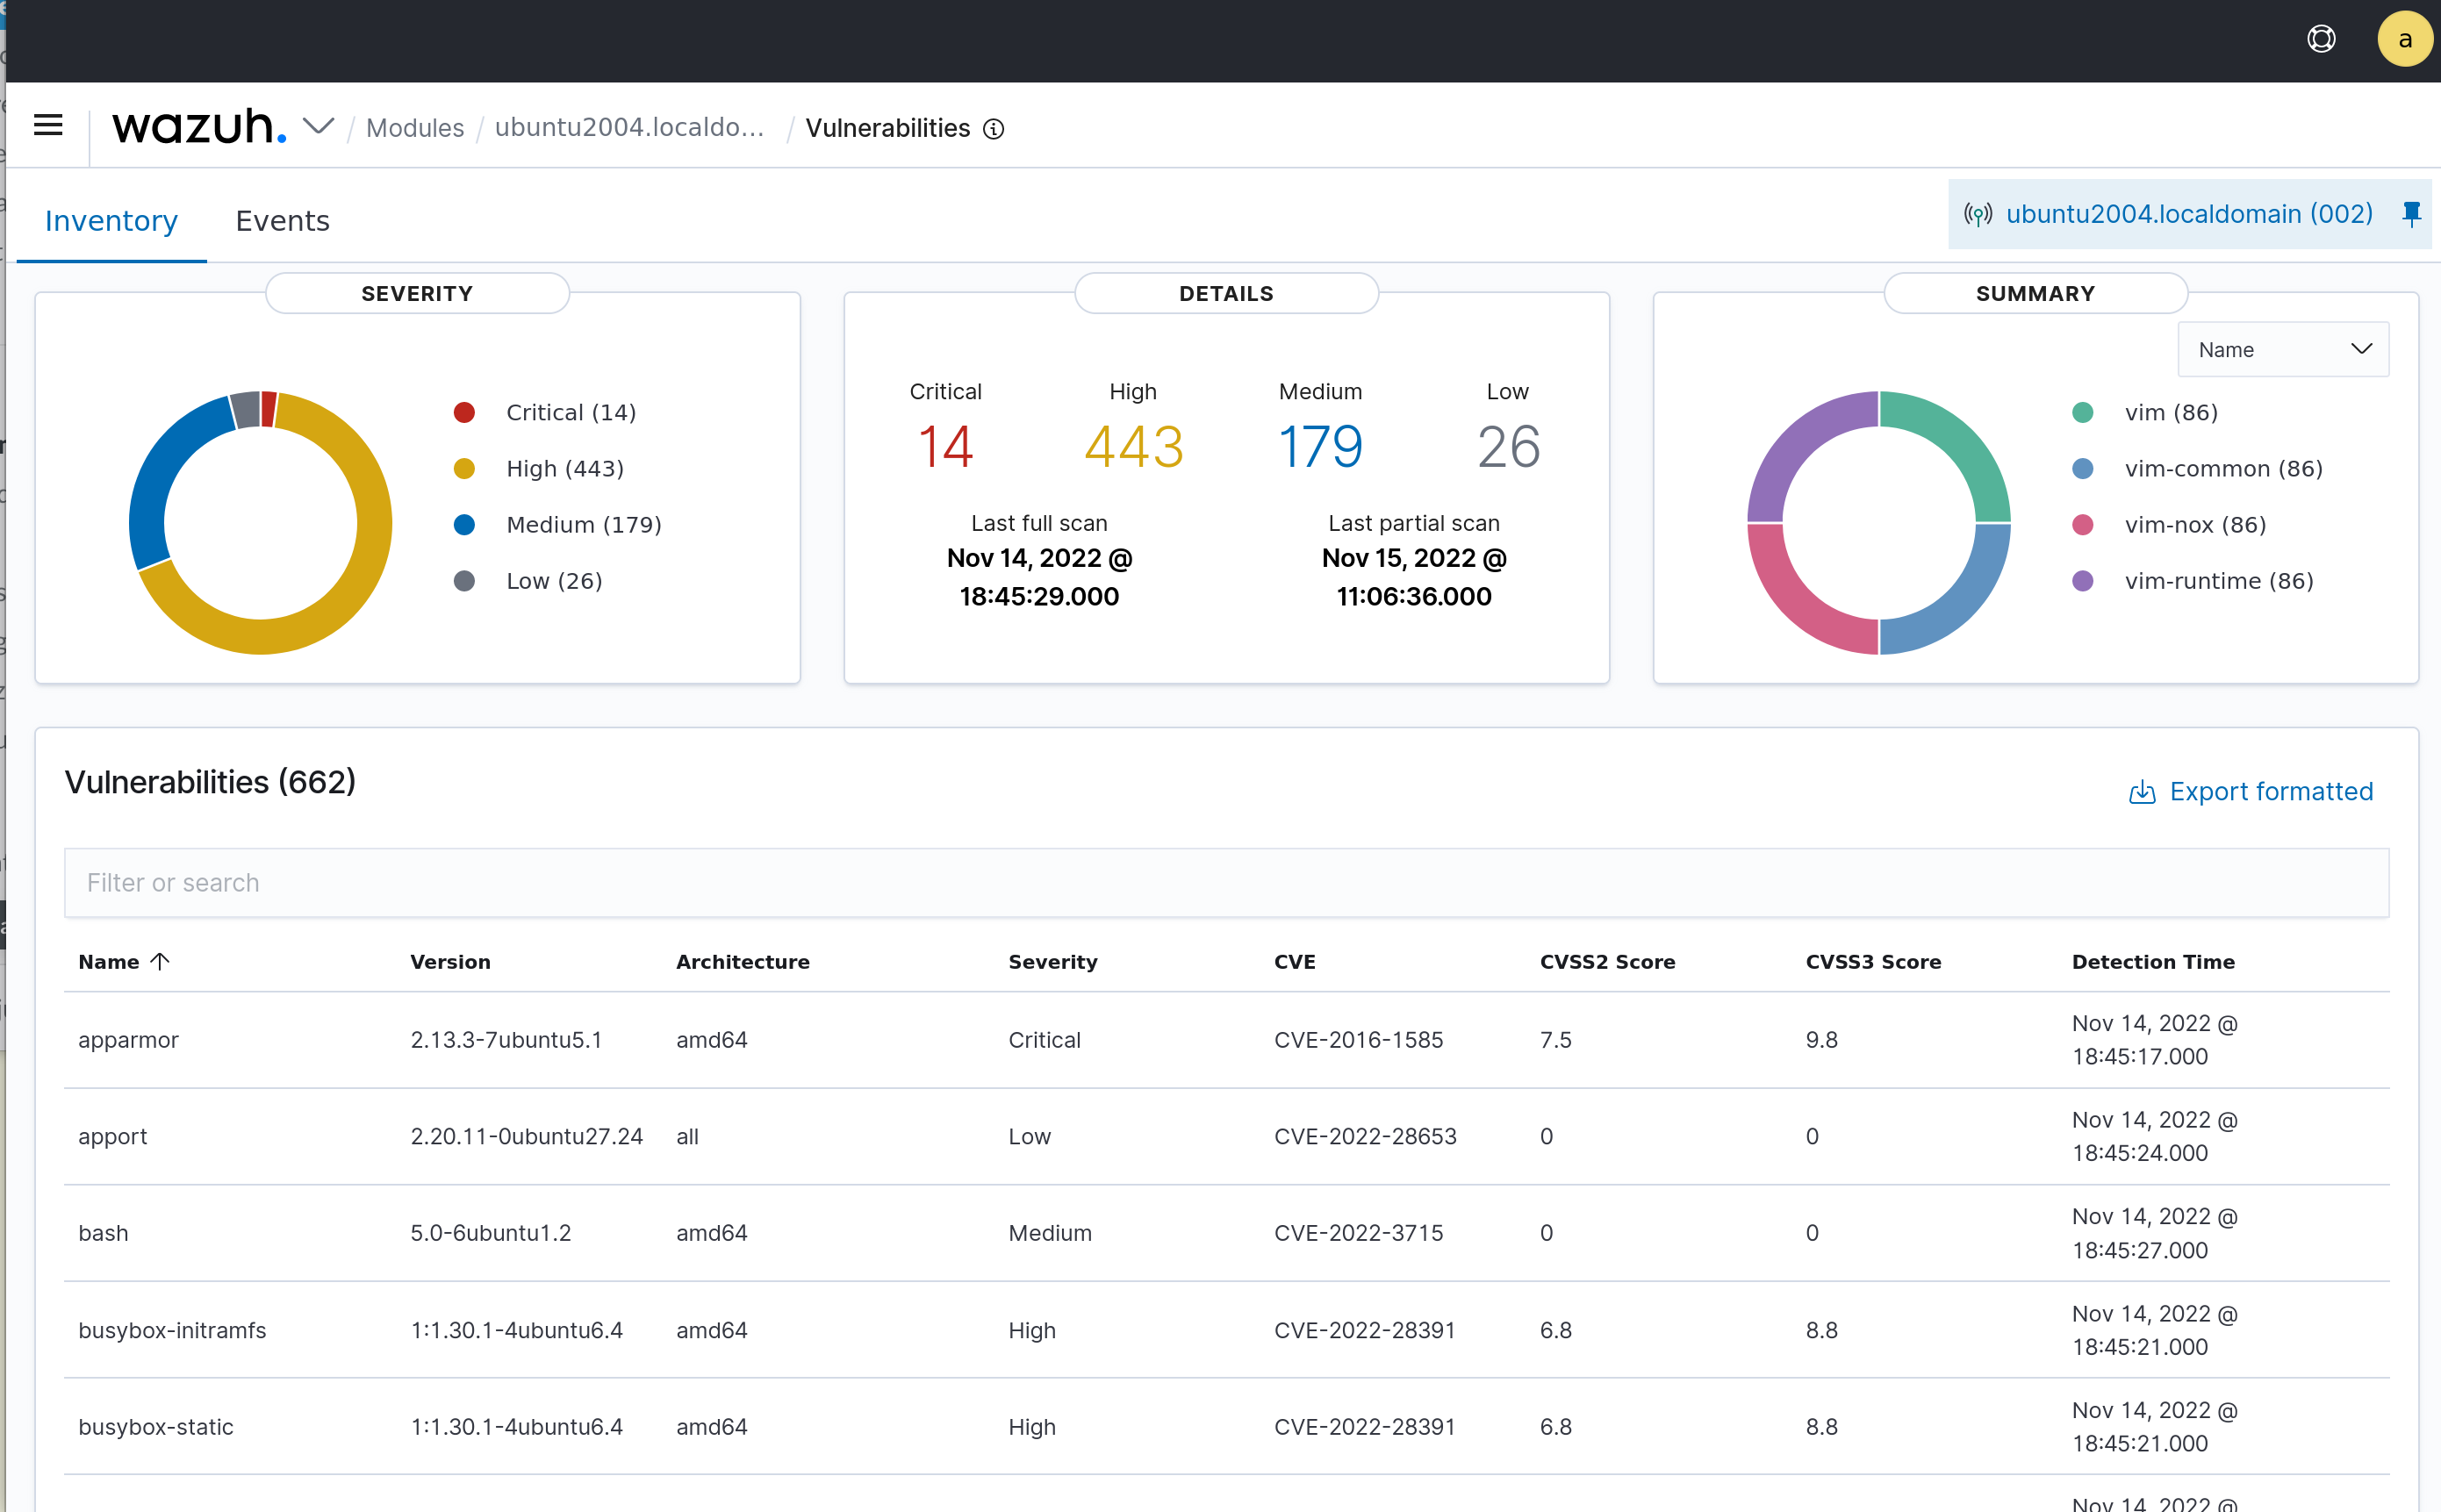
Task: Click the Vulnerabilities info icon
Action: point(993,129)
